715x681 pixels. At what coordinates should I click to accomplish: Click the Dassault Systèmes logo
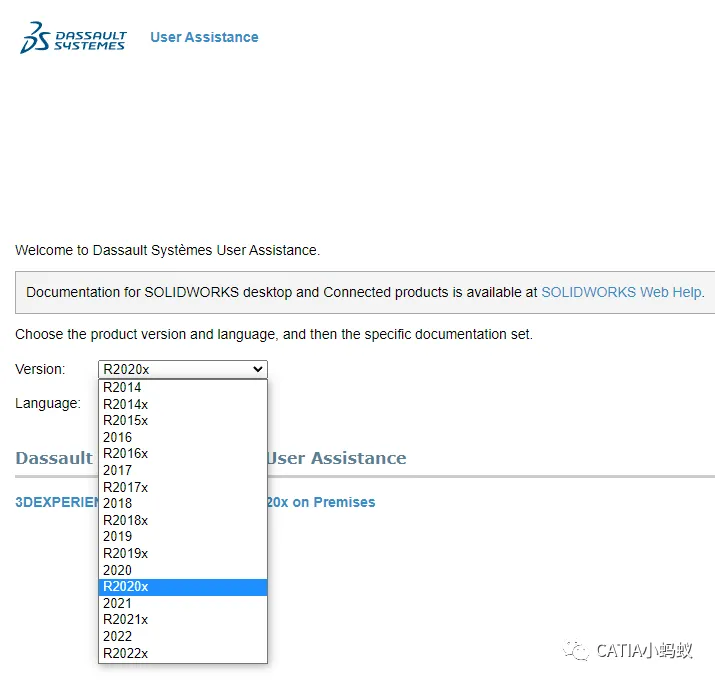(x=73, y=38)
